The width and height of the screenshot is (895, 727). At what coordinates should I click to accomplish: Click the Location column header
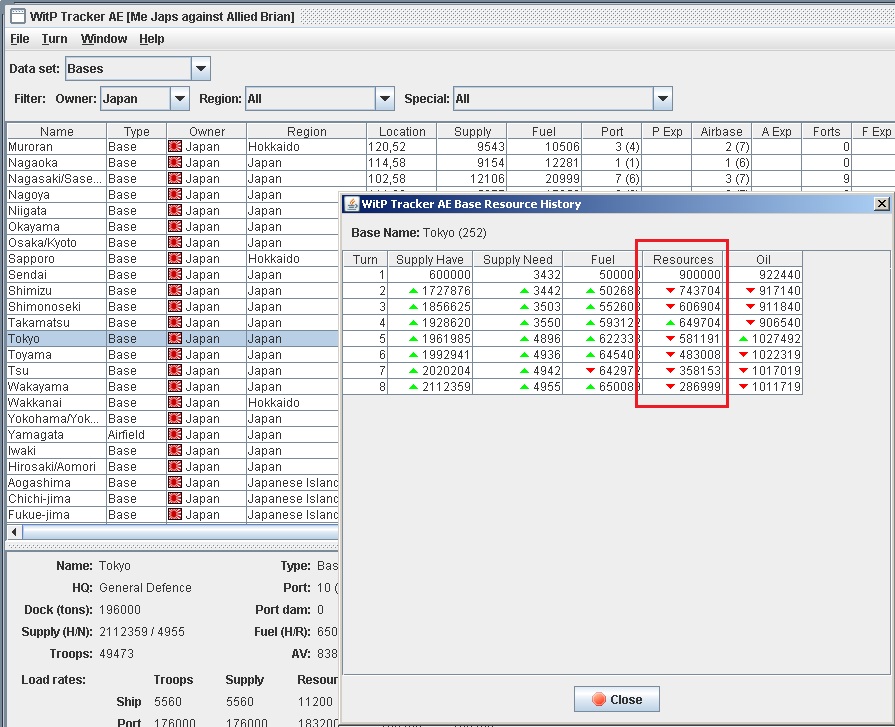[402, 131]
